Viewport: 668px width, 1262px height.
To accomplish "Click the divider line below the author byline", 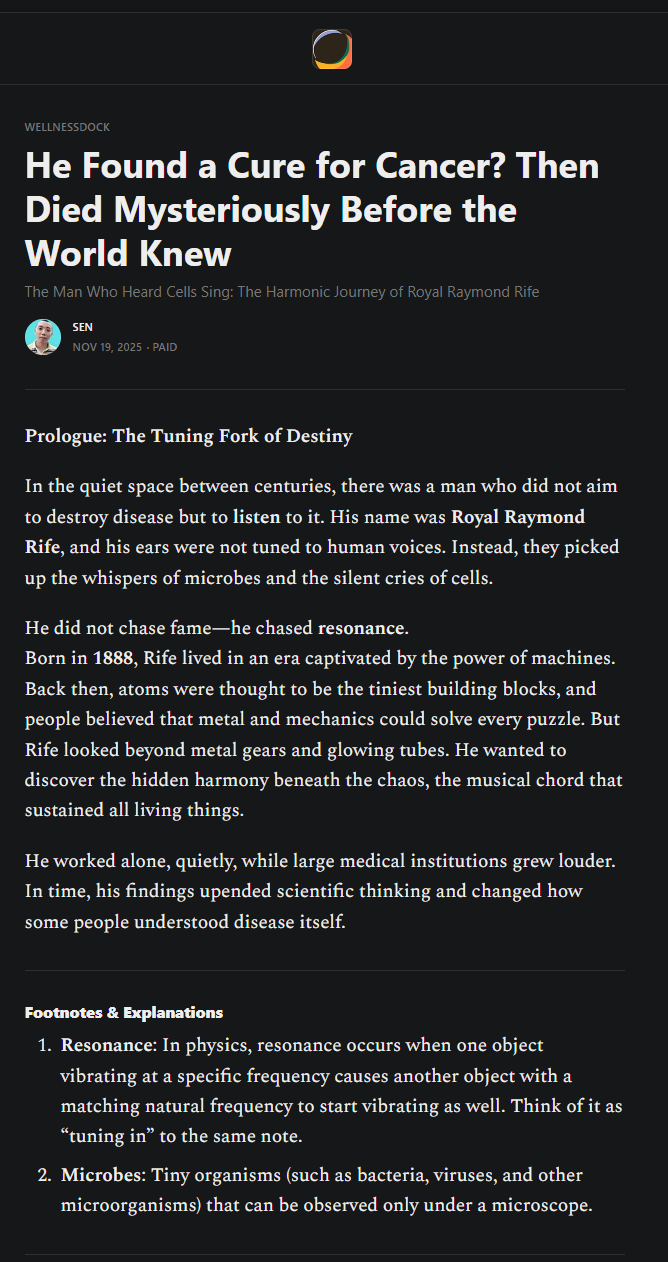I will tap(324, 389).
